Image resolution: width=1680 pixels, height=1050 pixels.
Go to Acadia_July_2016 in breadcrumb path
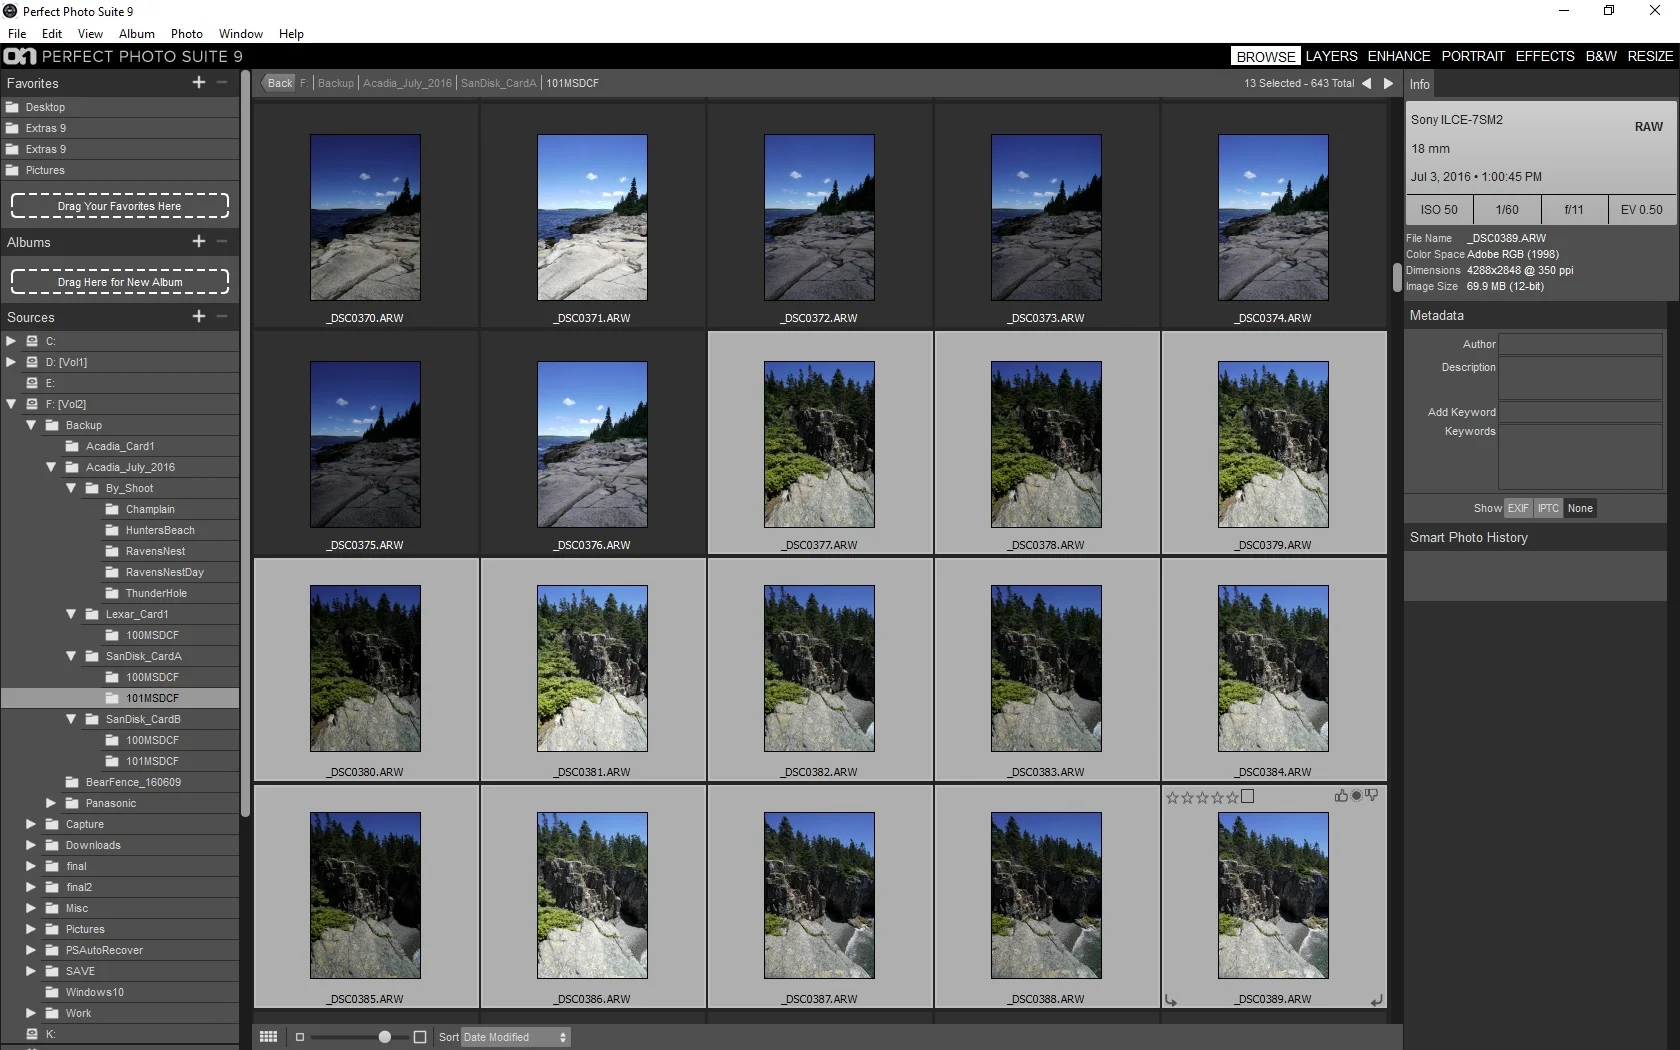coord(407,83)
